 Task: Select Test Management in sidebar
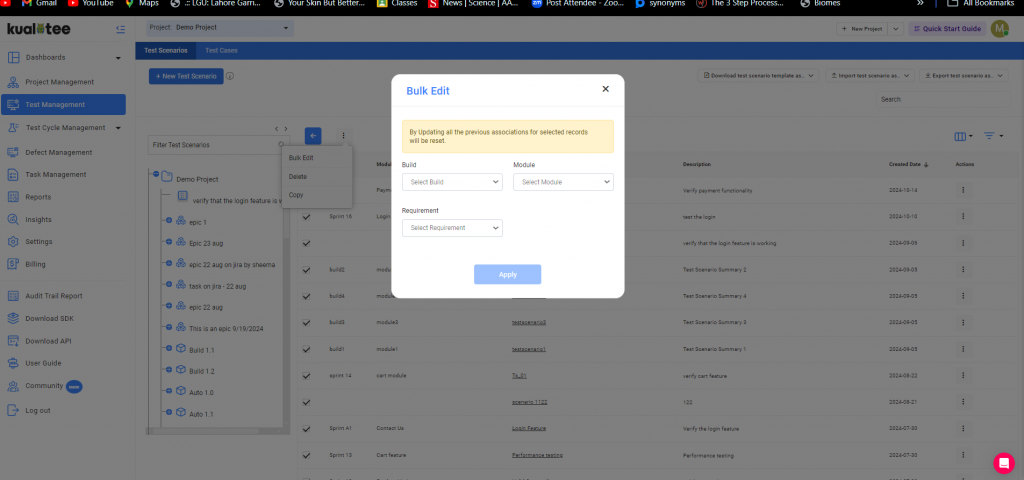[64, 104]
